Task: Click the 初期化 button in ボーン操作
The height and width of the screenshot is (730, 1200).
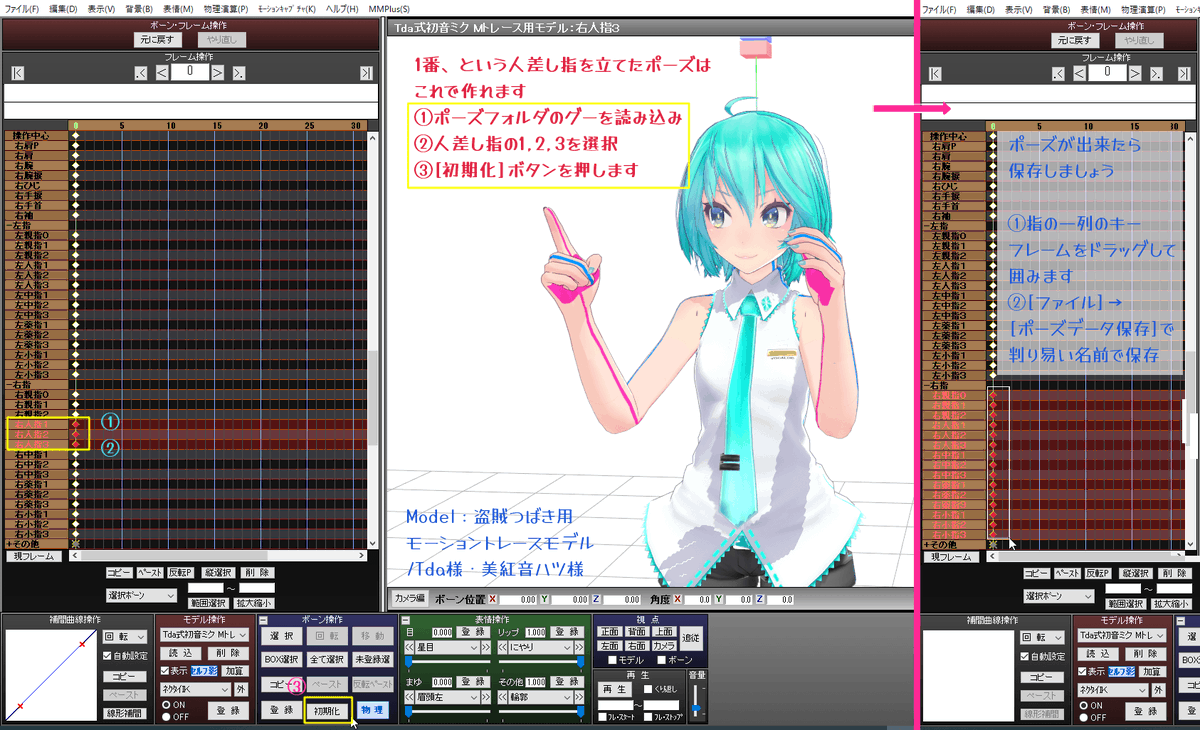Action: click(x=328, y=711)
